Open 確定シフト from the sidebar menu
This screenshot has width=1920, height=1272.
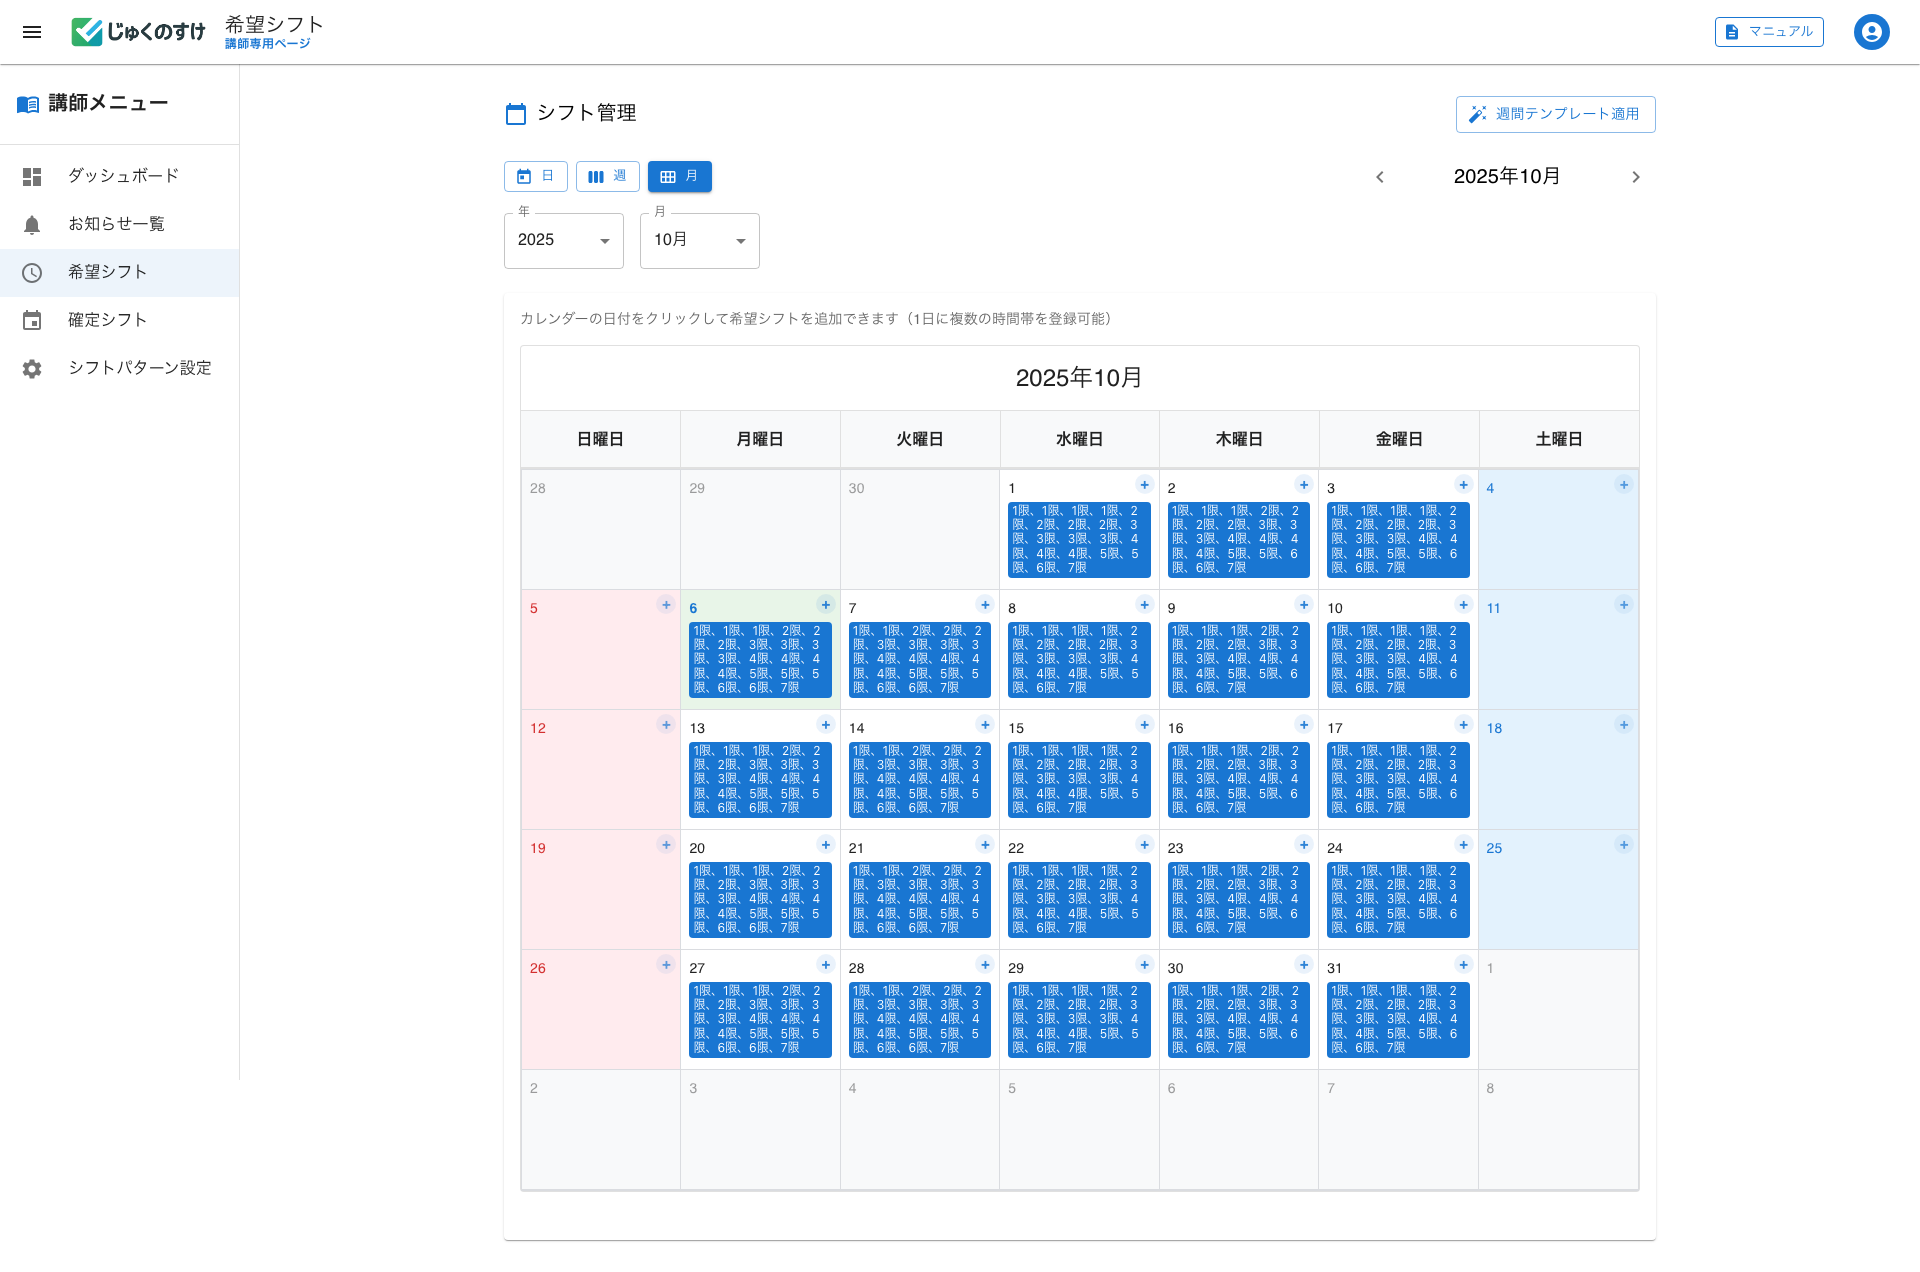click(x=107, y=320)
